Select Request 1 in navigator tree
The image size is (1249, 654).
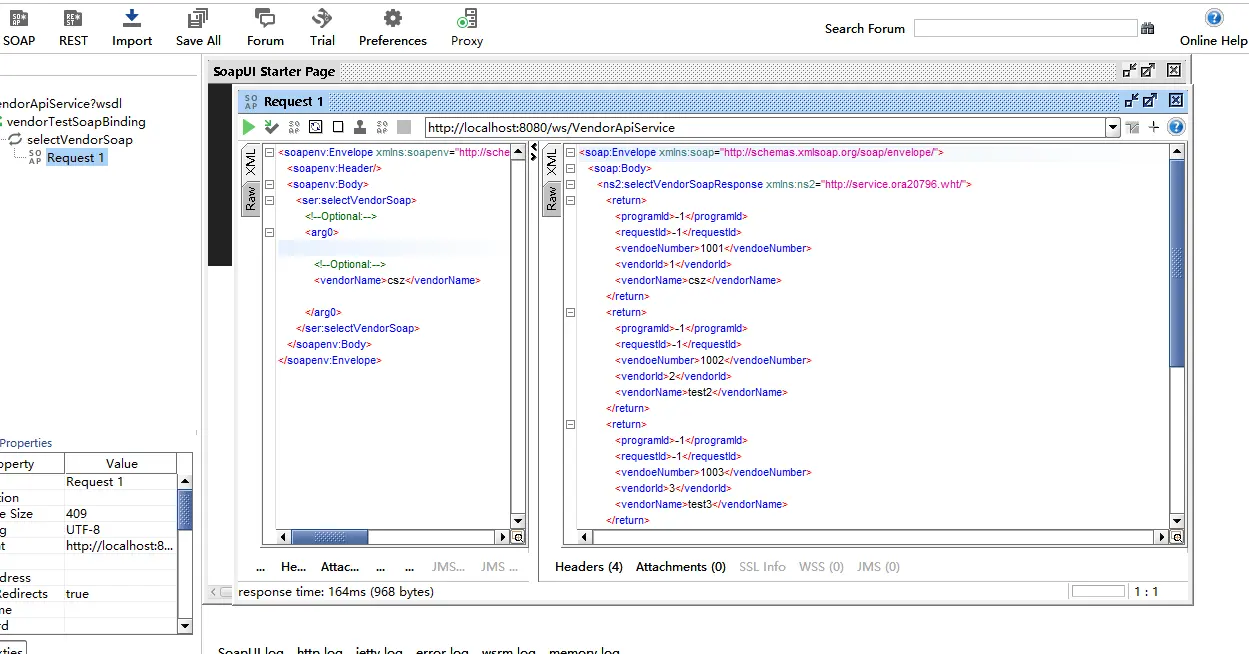click(x=75, y=157)
